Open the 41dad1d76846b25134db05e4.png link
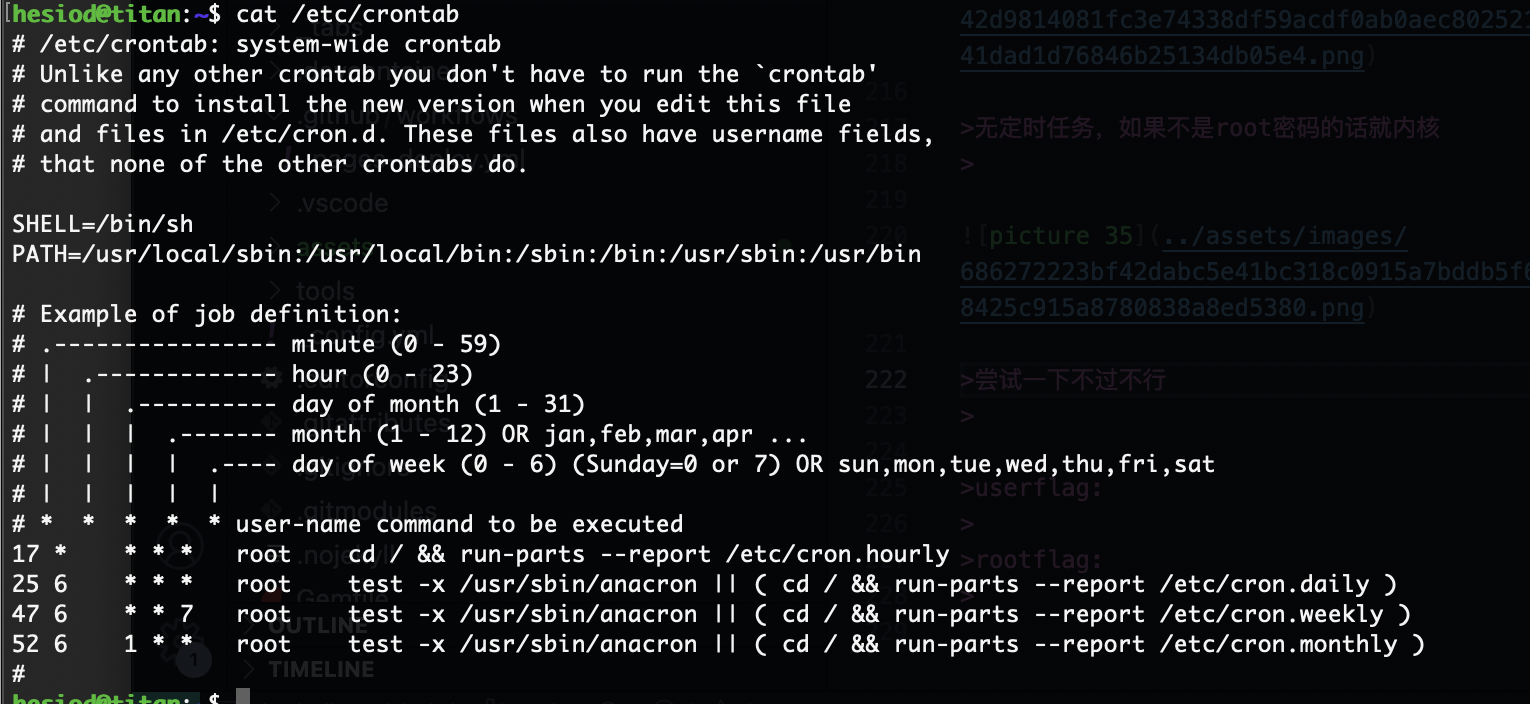Screen dimensions: 1530x704 [x=1161, y=56]
